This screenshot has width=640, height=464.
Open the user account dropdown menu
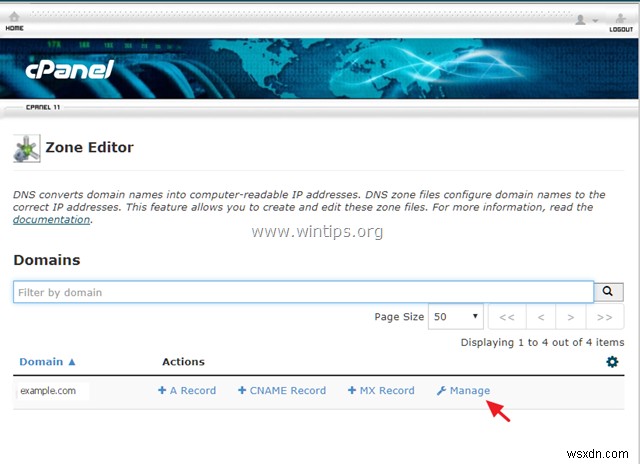pyautogui.click(x=584, y=19)
